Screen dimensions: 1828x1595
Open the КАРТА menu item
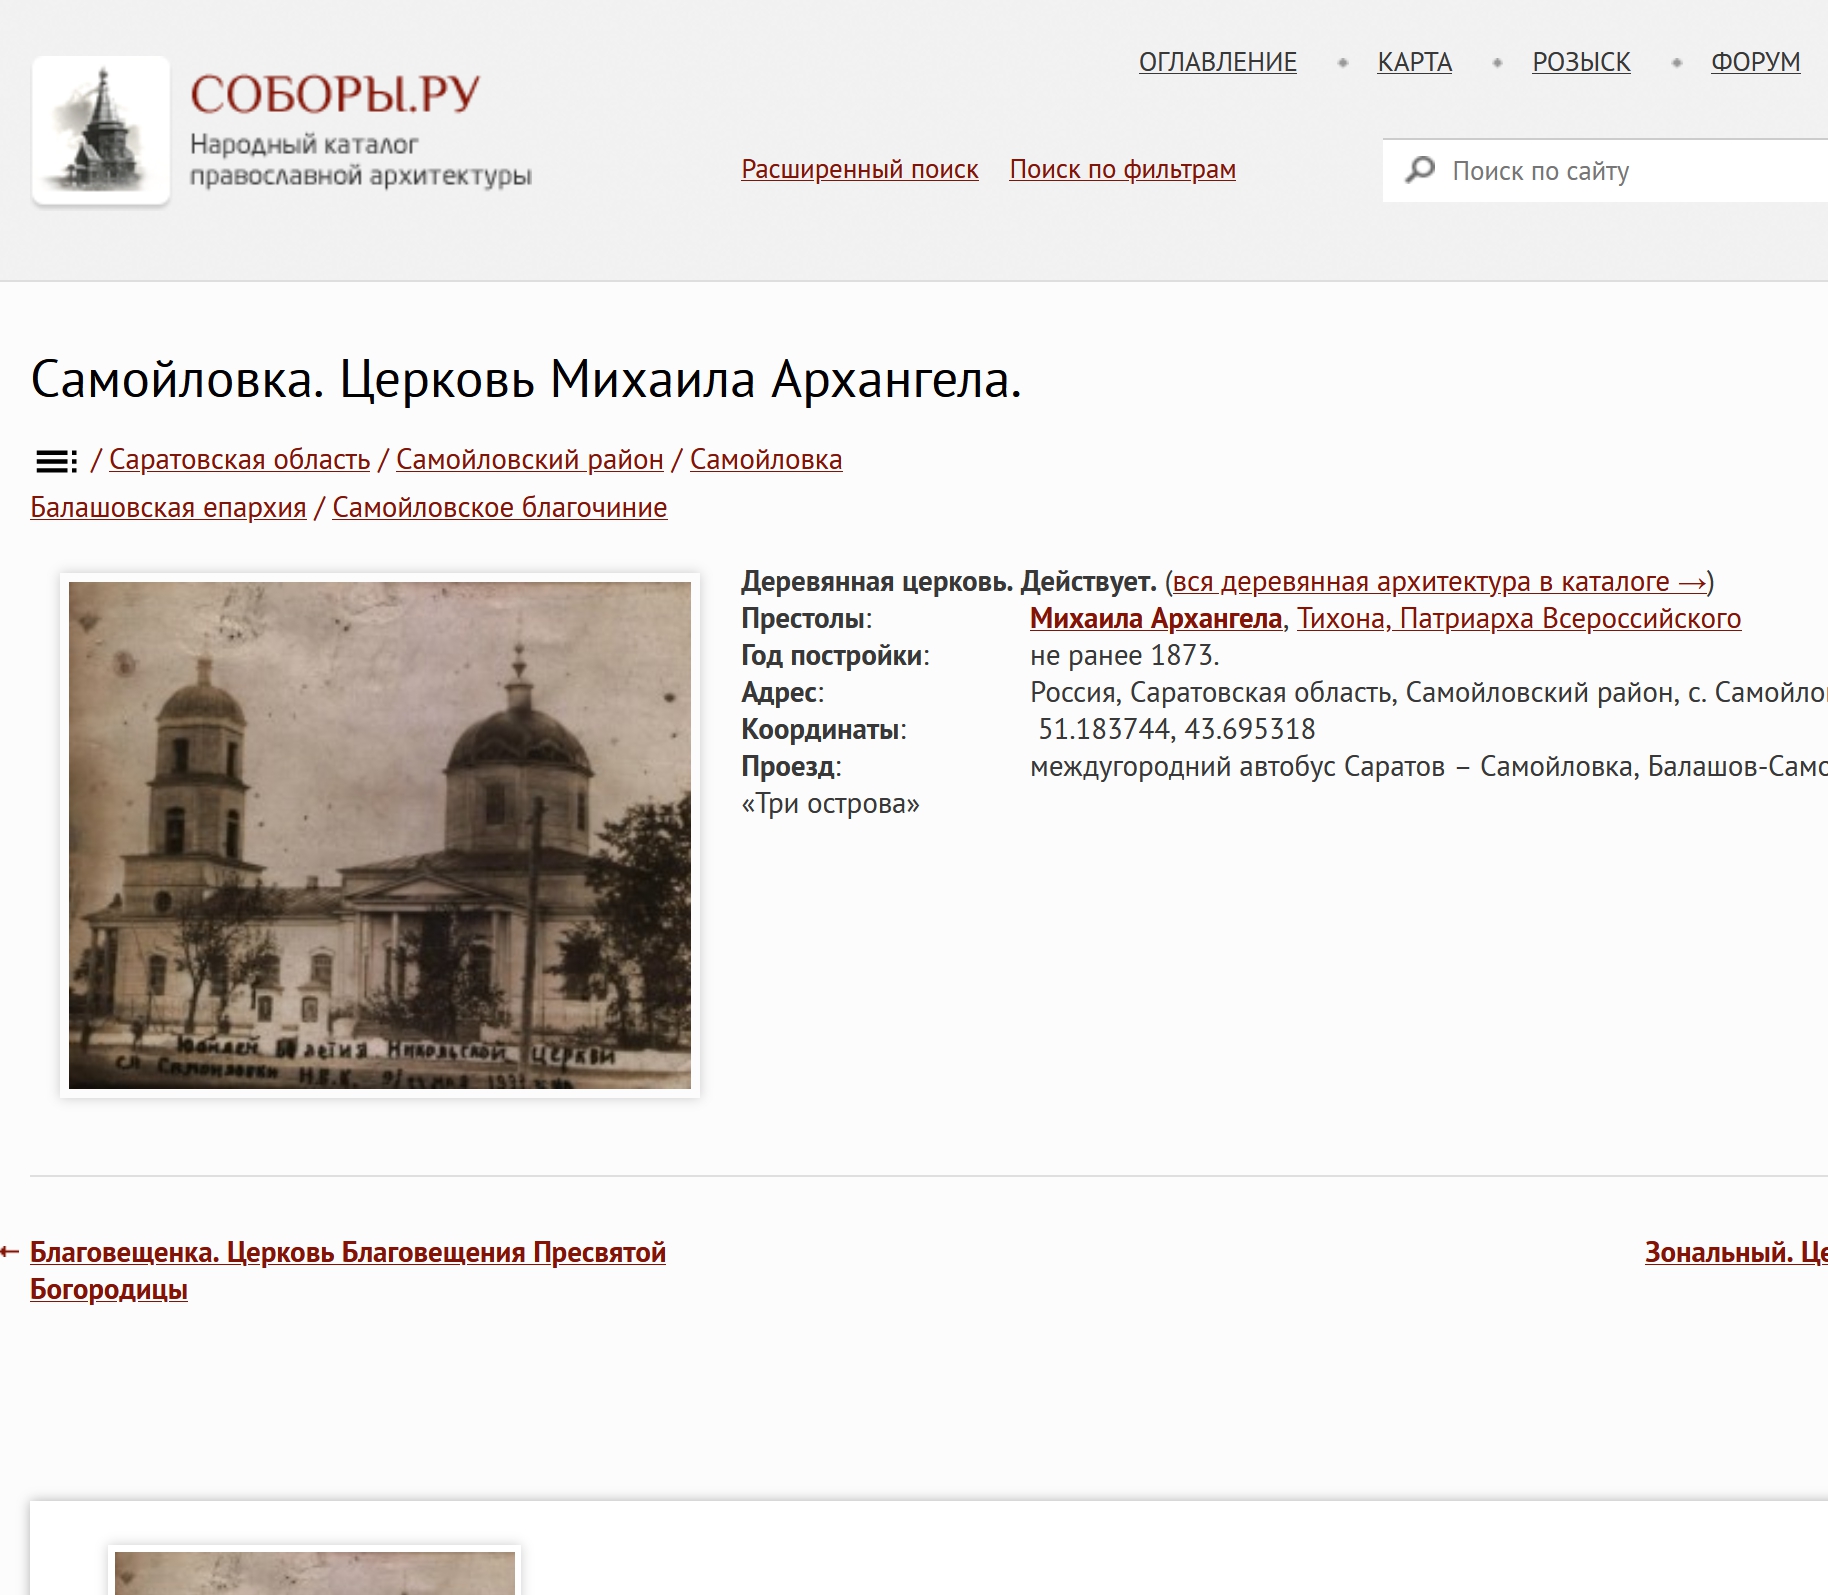(1414, 62)
